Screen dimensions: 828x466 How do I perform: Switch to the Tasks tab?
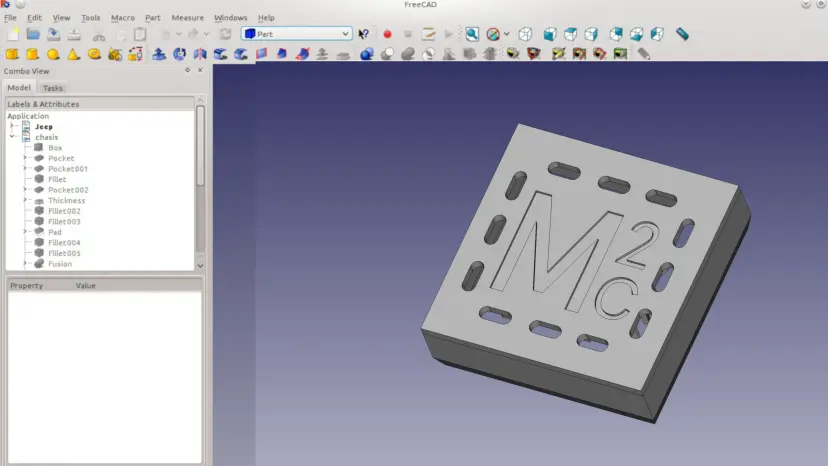pyautogui.click(x=53, y=88)
